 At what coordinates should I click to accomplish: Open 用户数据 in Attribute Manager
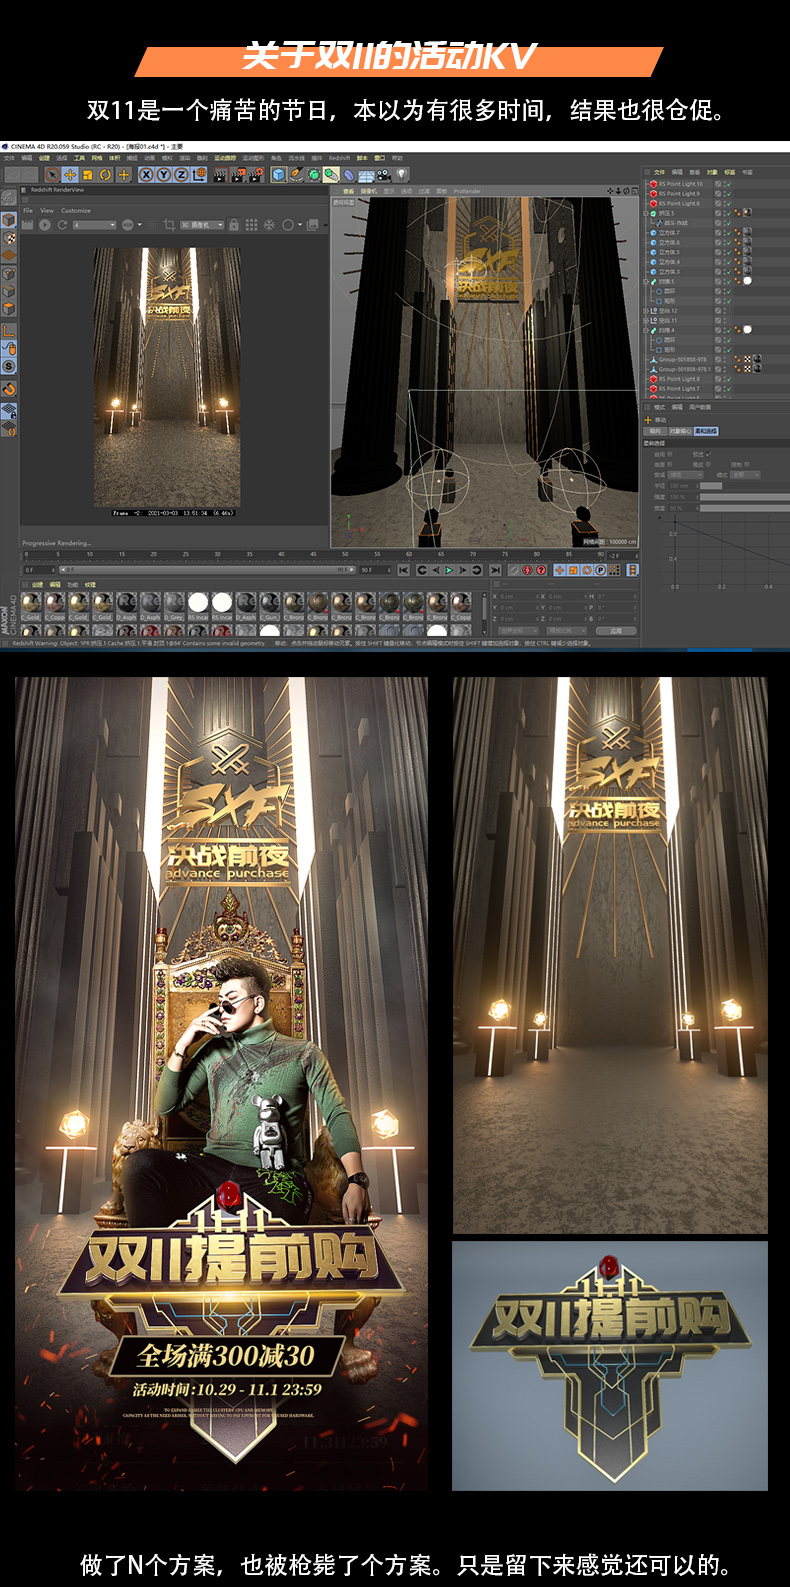(x=700, y=407)
